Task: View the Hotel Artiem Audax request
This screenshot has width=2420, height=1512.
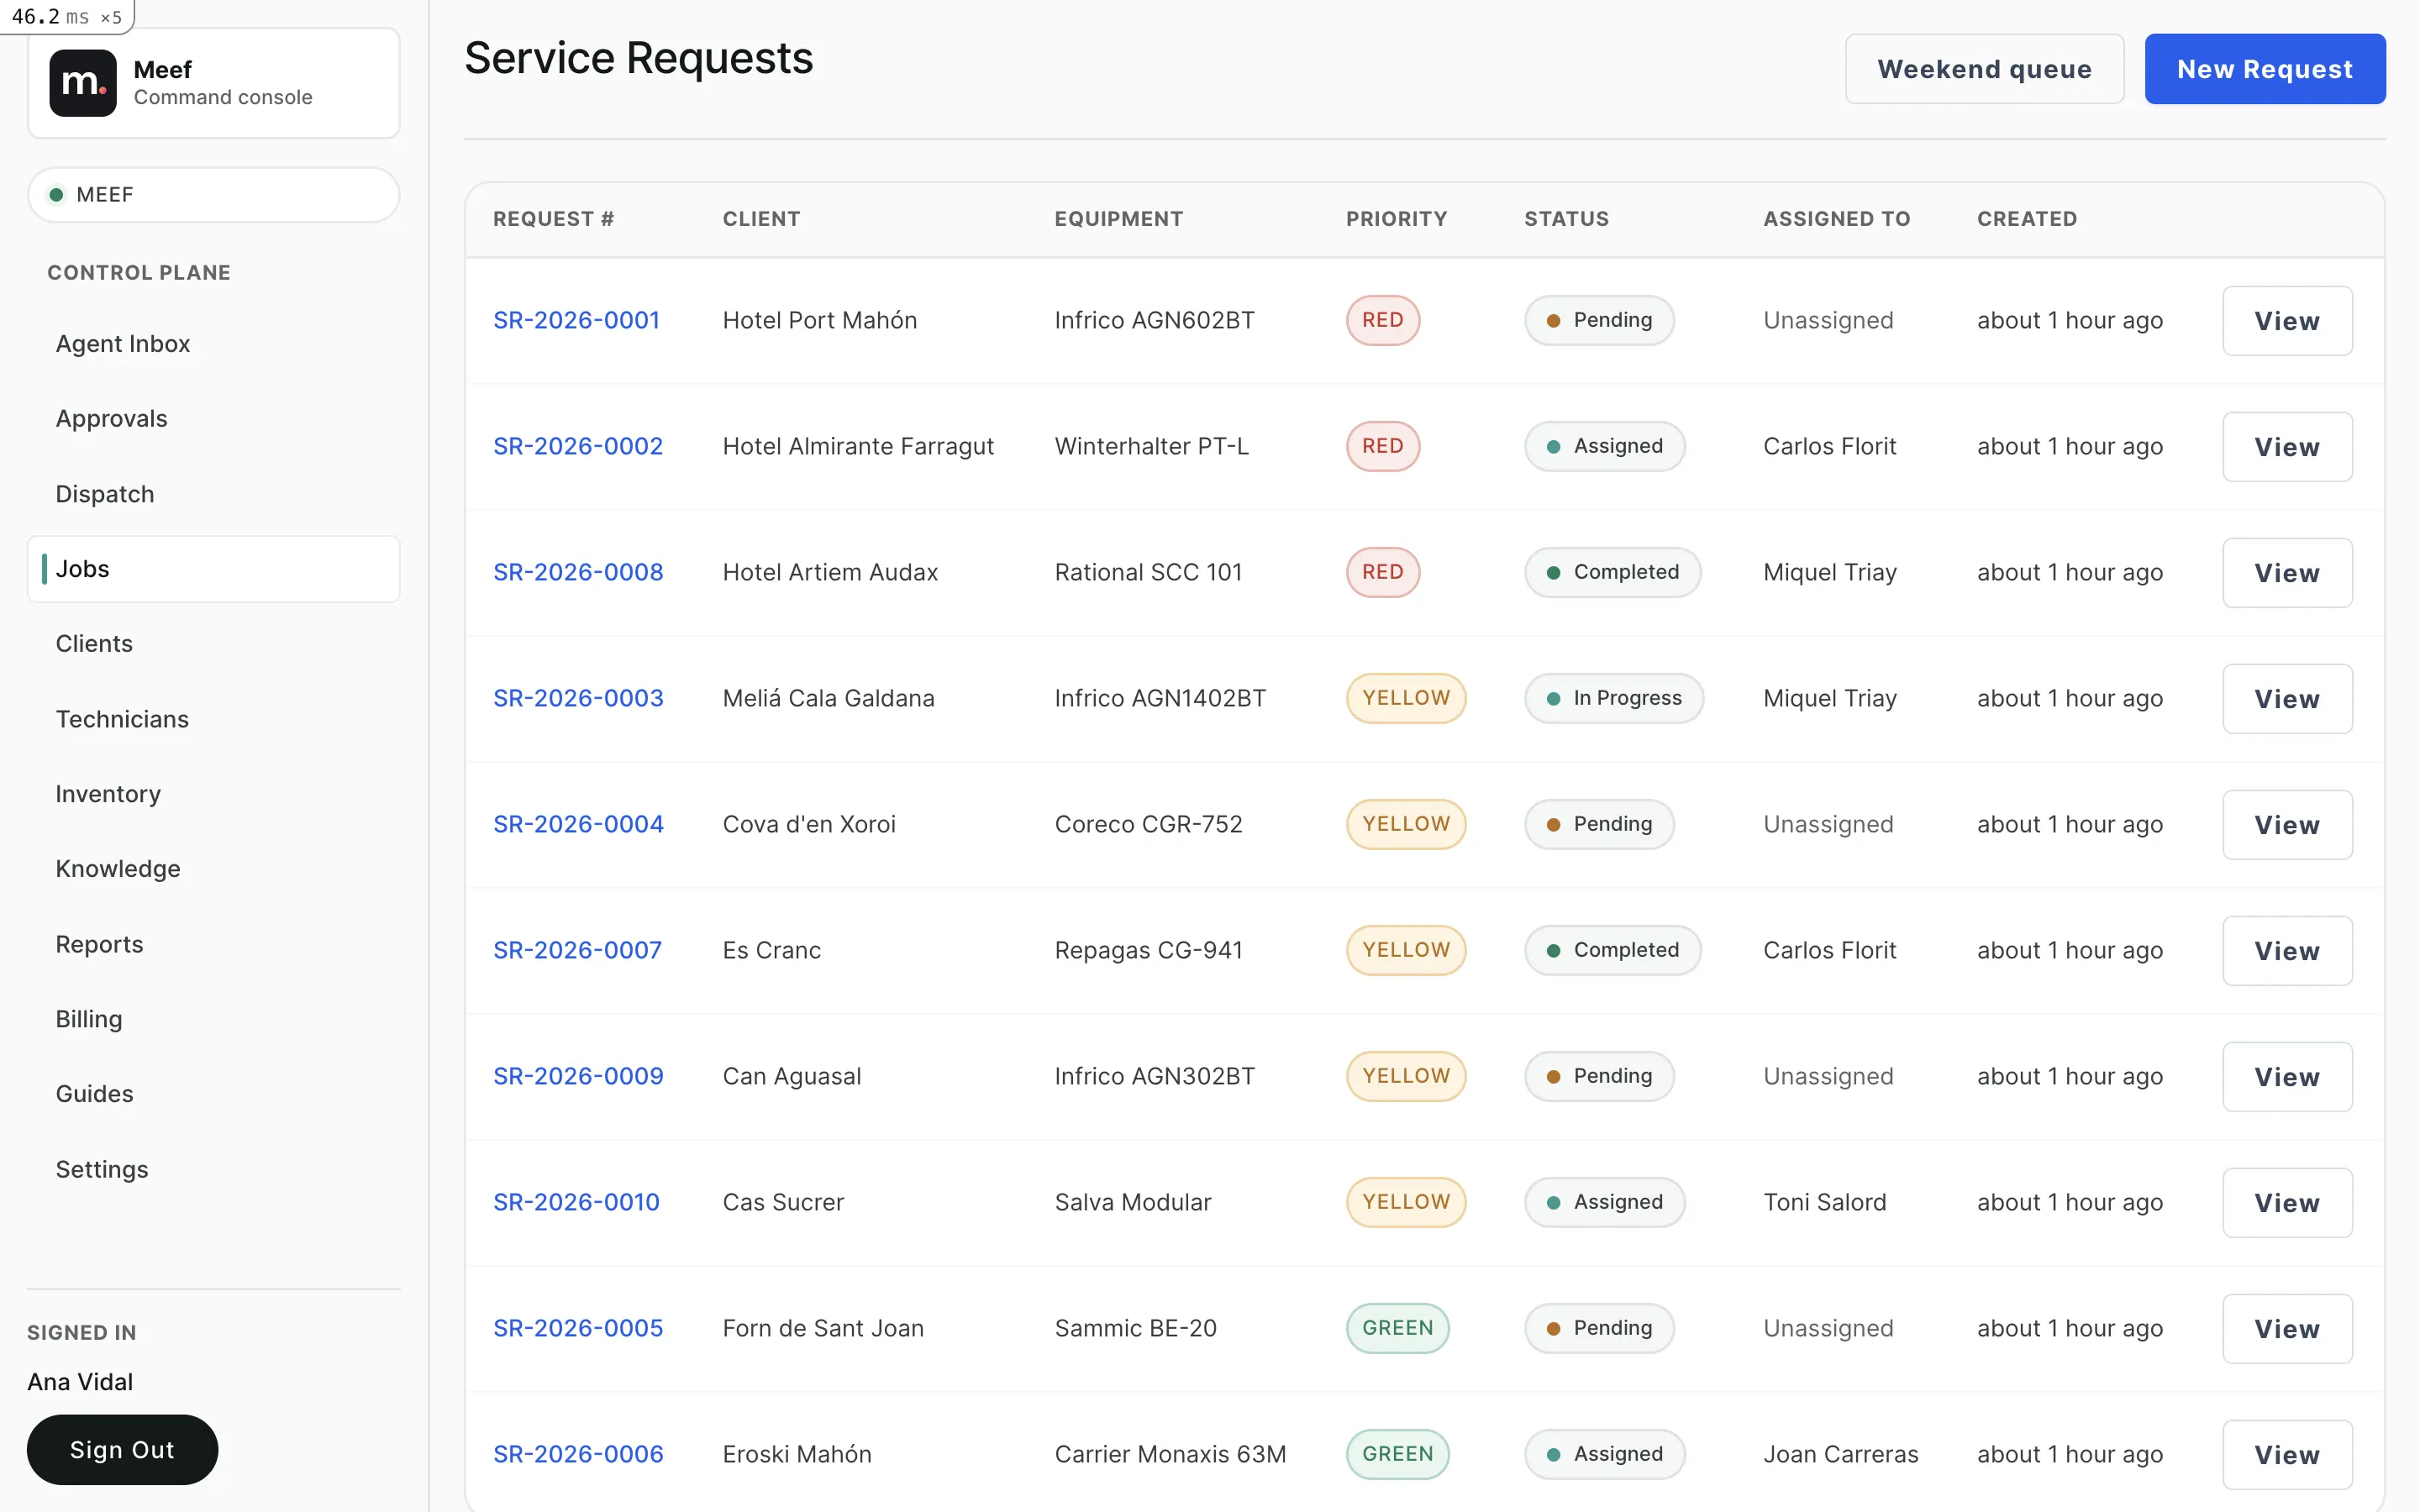Action: click(2287, 573)
